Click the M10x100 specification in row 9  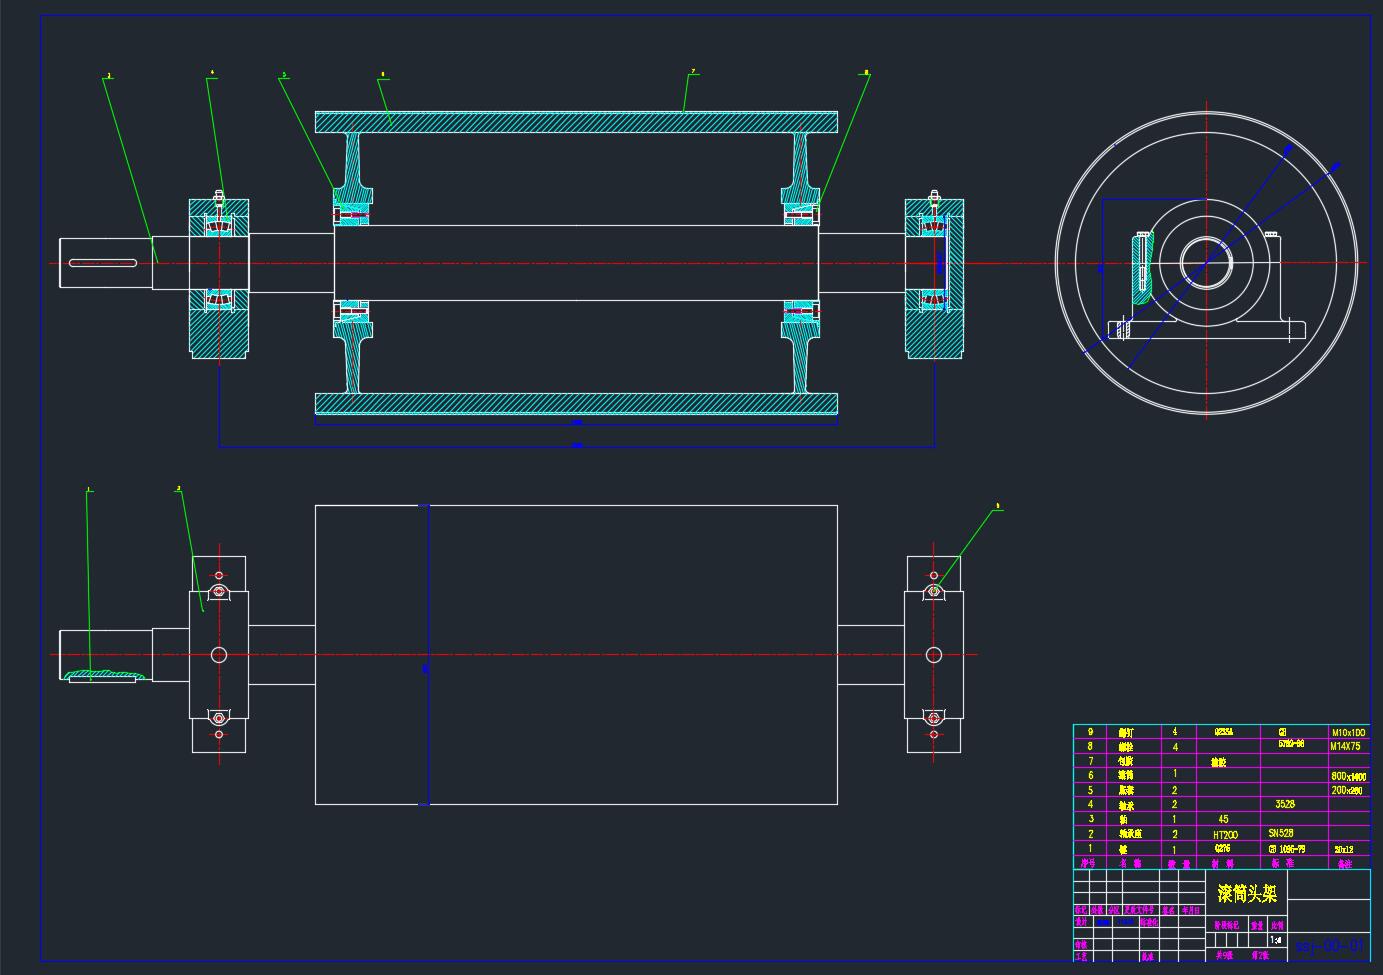click(1347, 733)
